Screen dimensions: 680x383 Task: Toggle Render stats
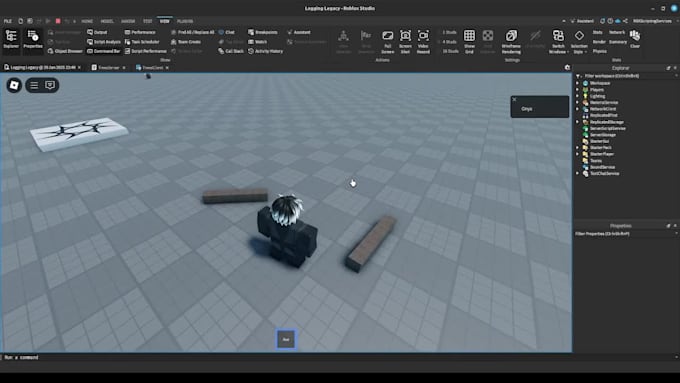tap(599, 42)
